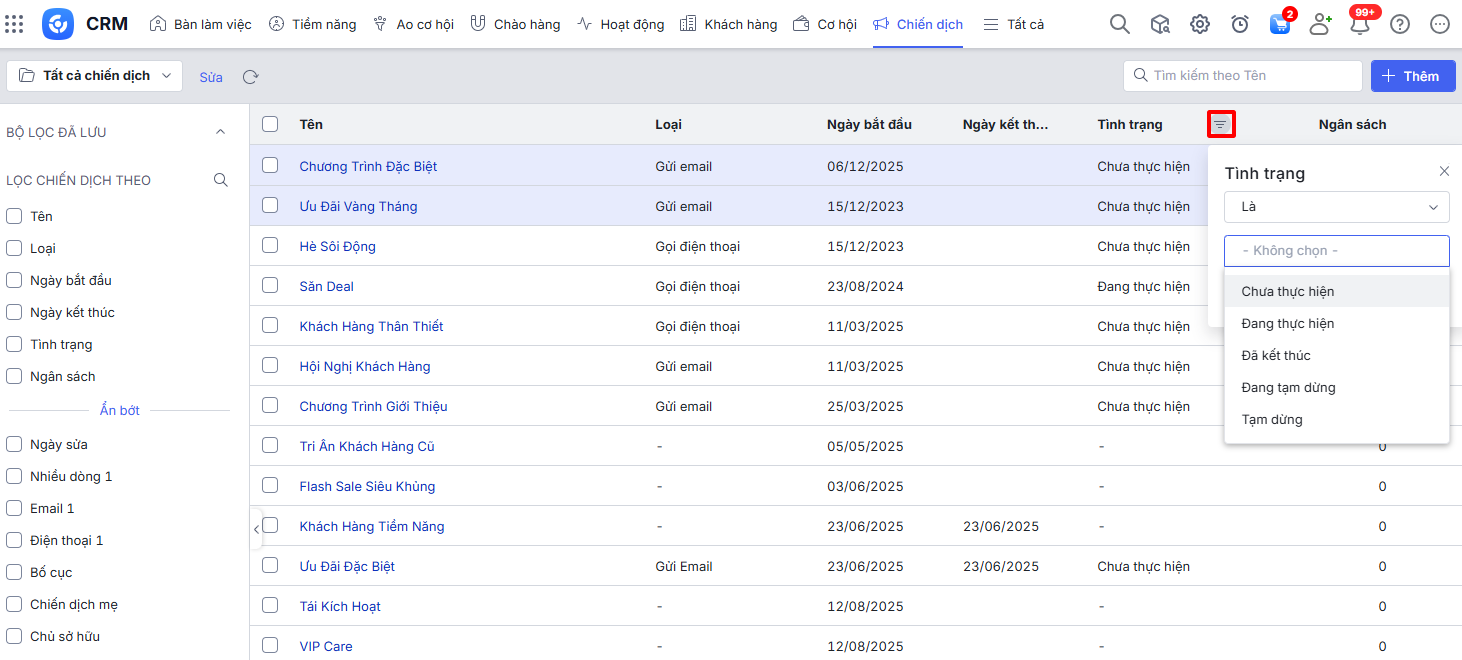Screen dimensions: 1462x660
Task: Open the apps grid launcher icon
Action: point(14,24)
